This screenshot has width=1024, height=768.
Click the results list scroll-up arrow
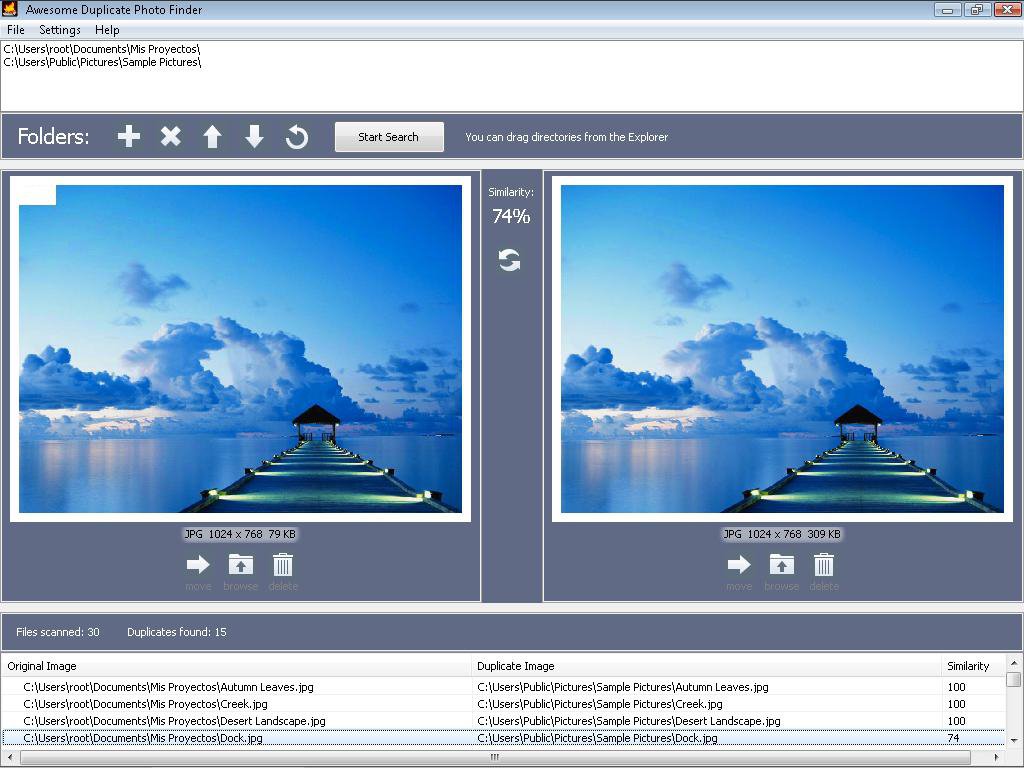point(1014,663)
